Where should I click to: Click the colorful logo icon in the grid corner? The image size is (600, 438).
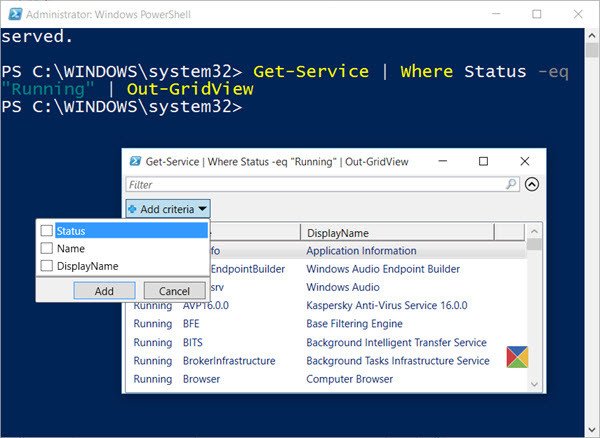click(517, 357)
